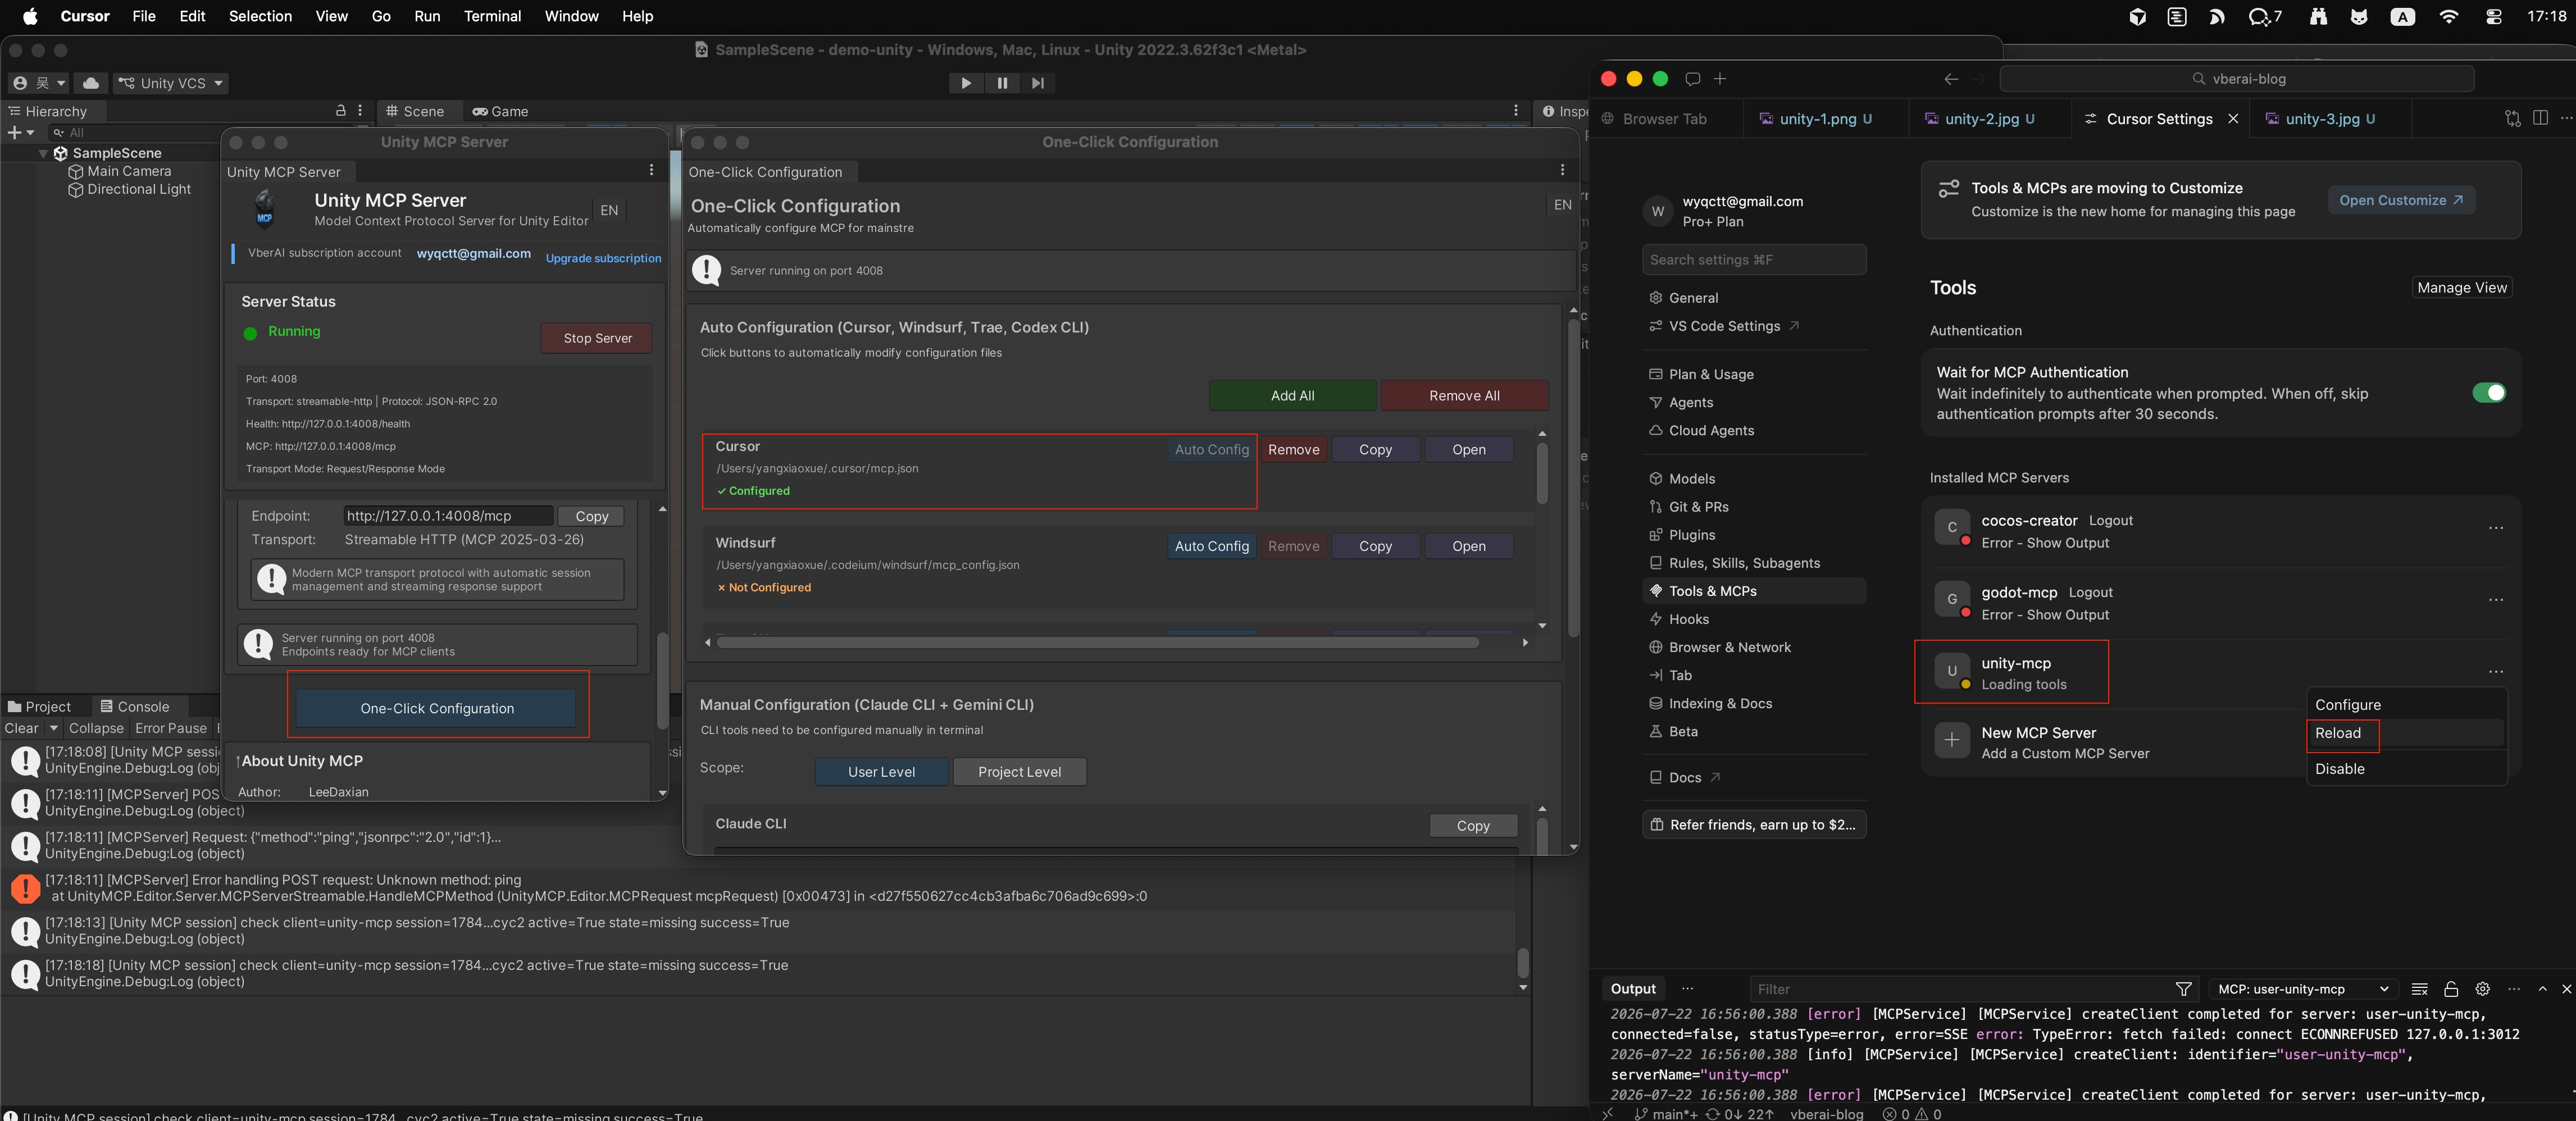Toggle Console Error Pause option
The height and width of the screenshot is (1121, 2576).
point(171,728)
